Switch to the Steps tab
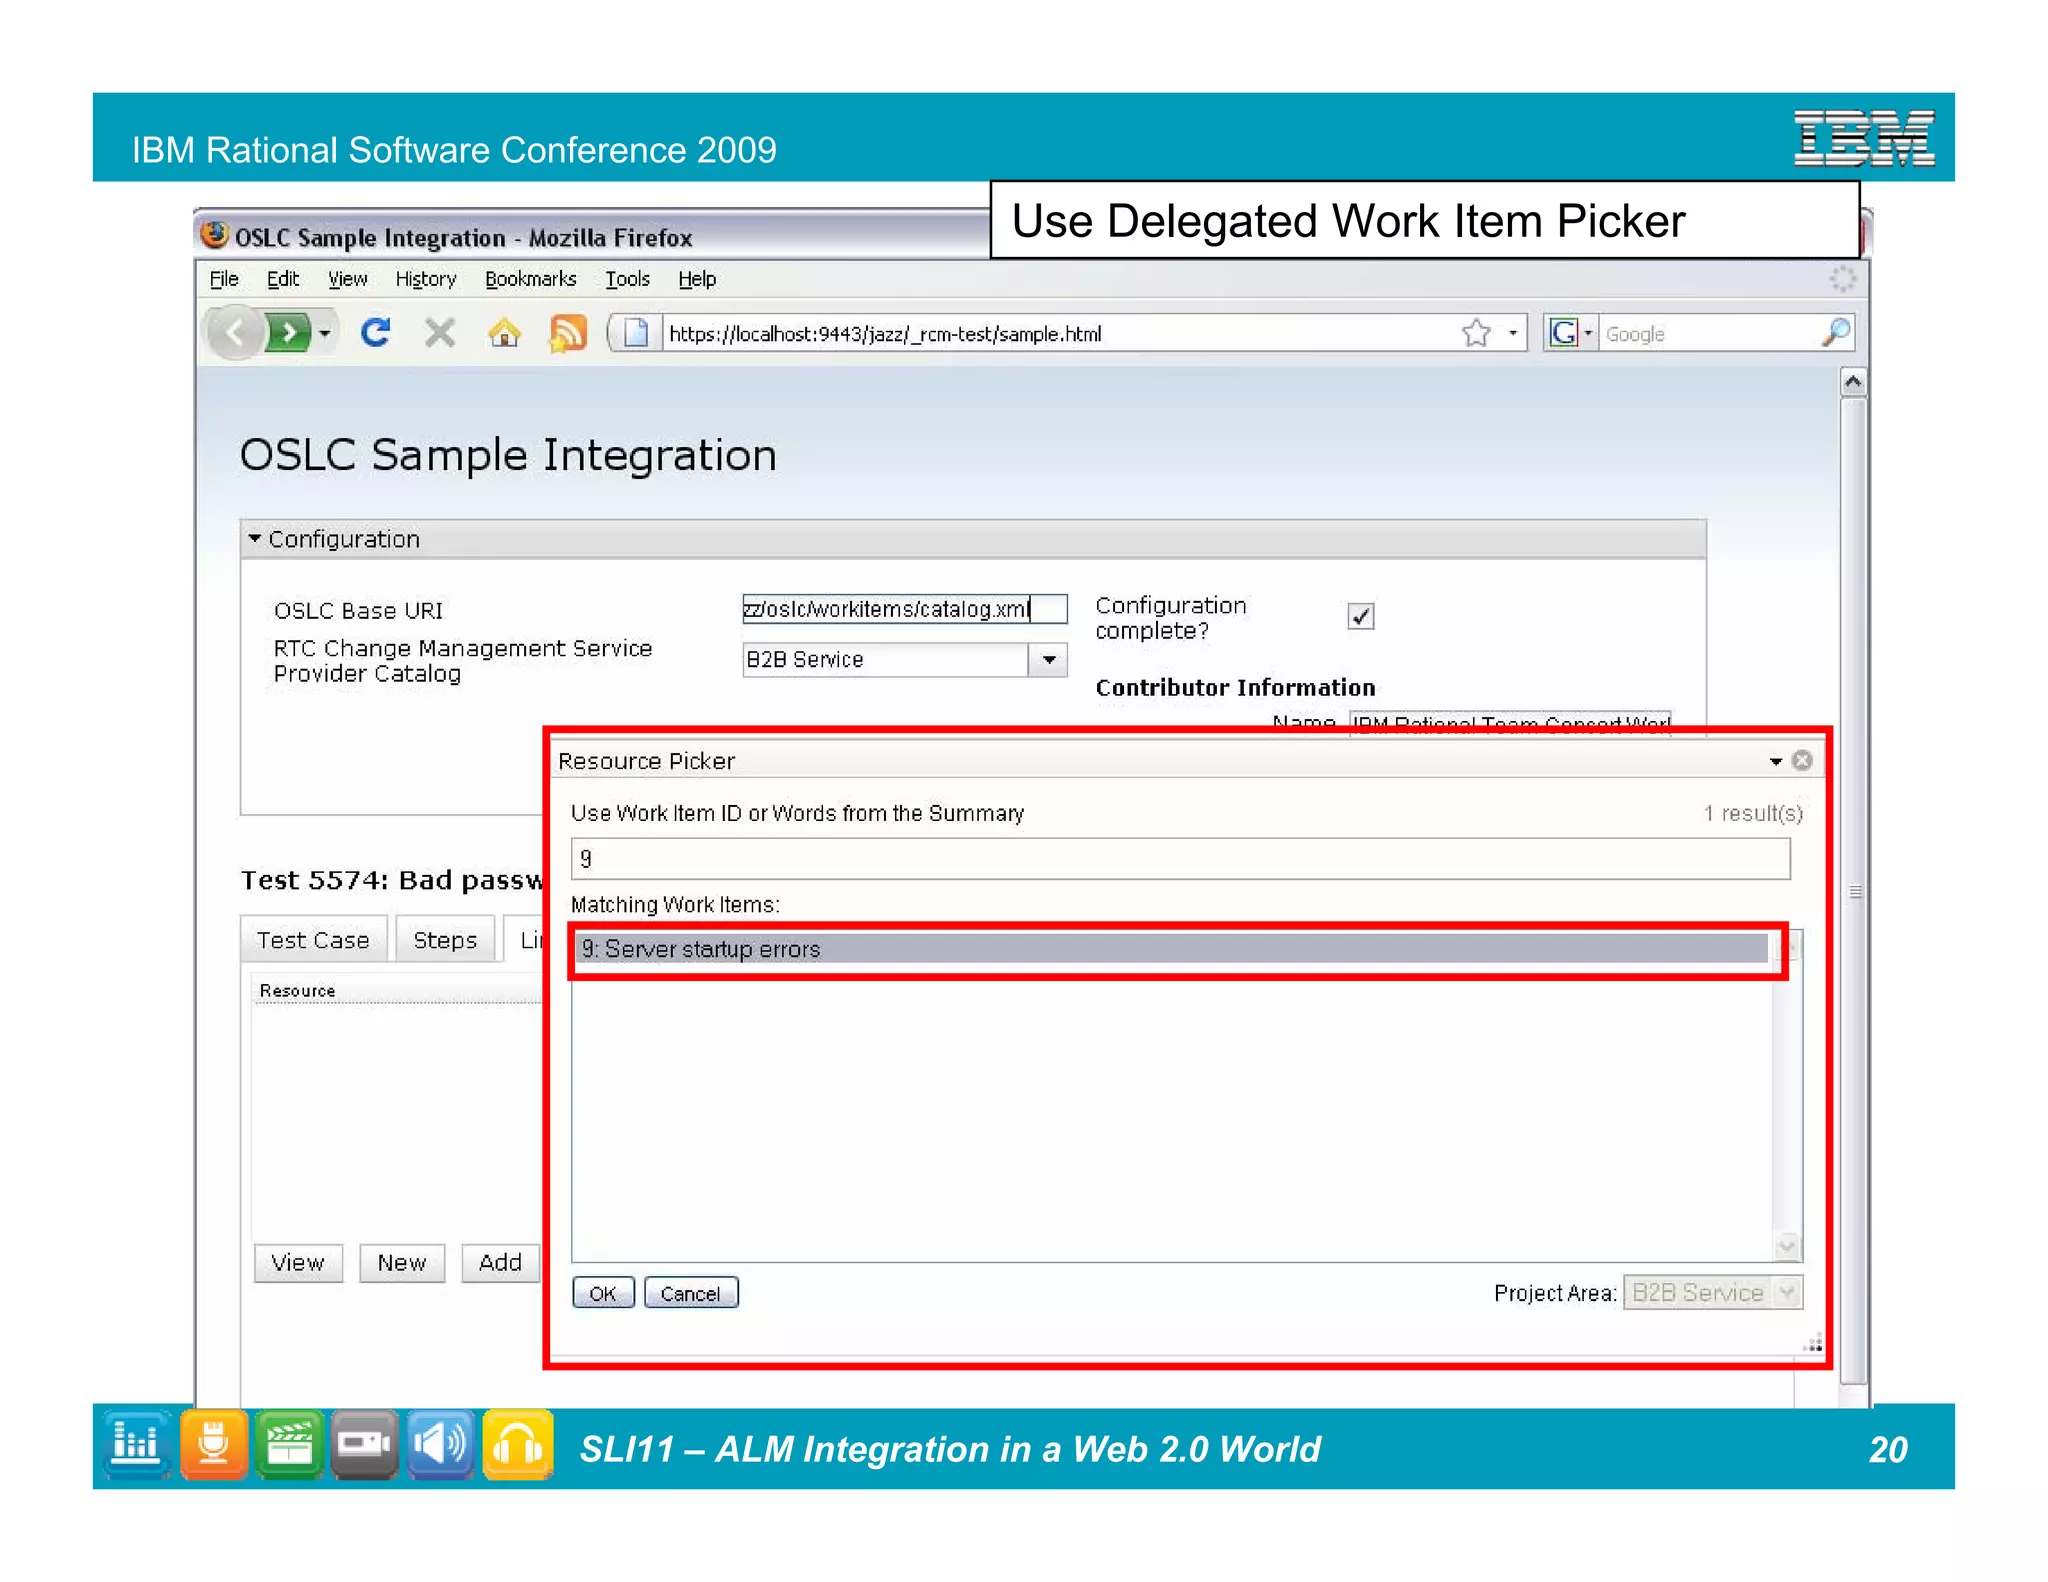Image resolution: width=2048 pixels, height=1582 pixels. coord(445,940)
